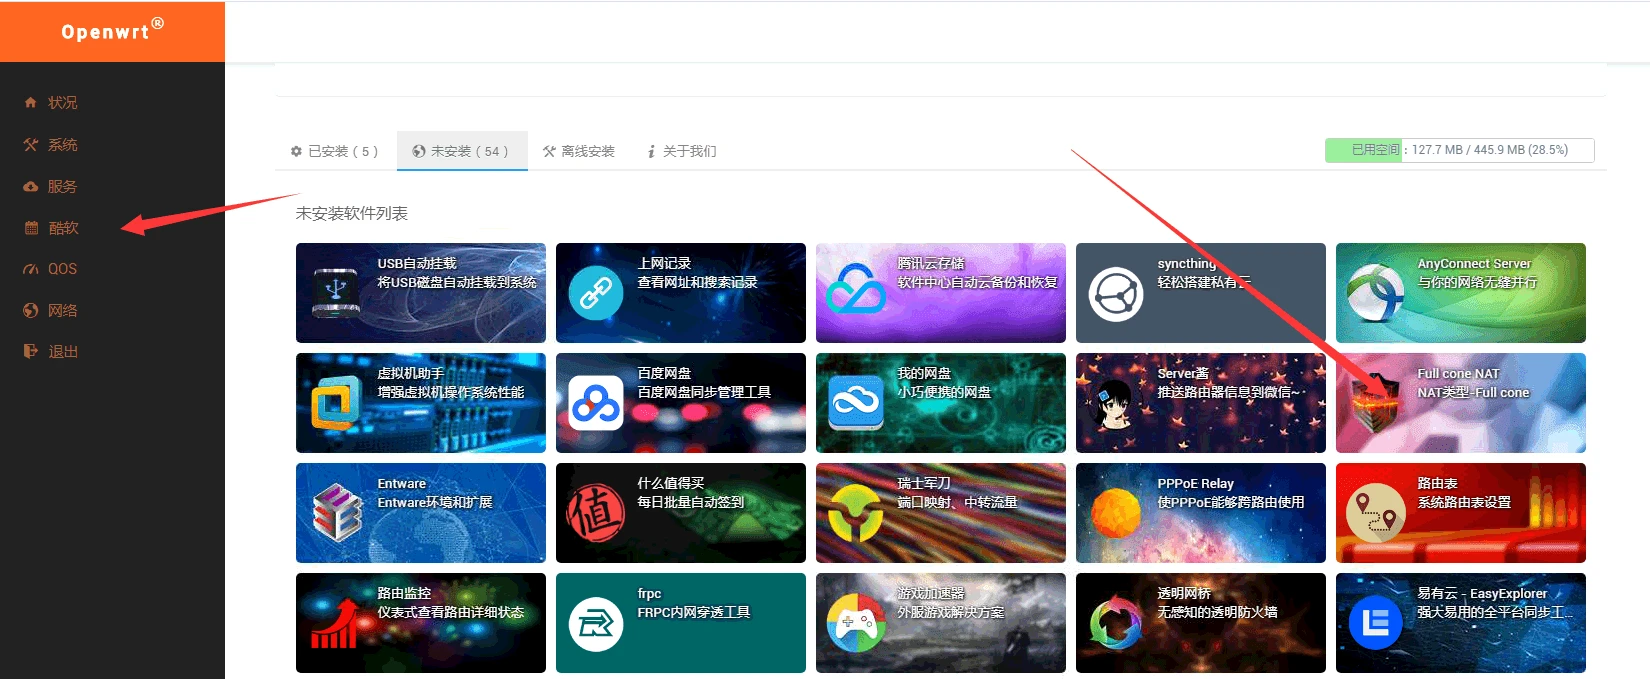Click the tools icon beside 系统
This screenshot has width=1650, height=679.
pos(30,145)
